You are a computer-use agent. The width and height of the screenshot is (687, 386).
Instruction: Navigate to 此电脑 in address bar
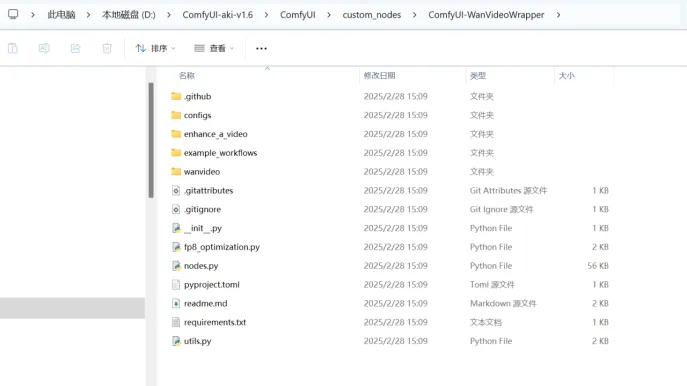61,14
